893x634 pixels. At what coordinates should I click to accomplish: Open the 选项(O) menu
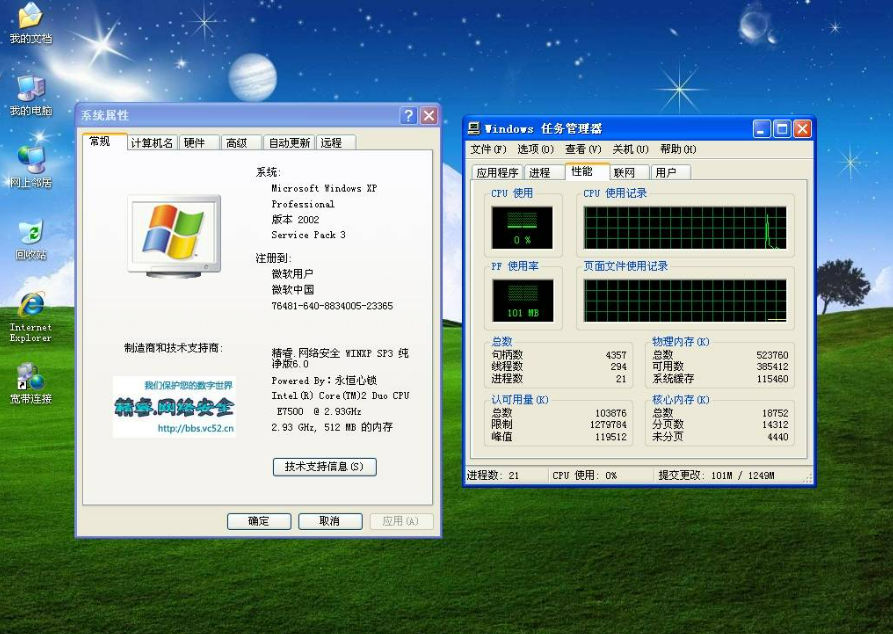tap(535, 149)
